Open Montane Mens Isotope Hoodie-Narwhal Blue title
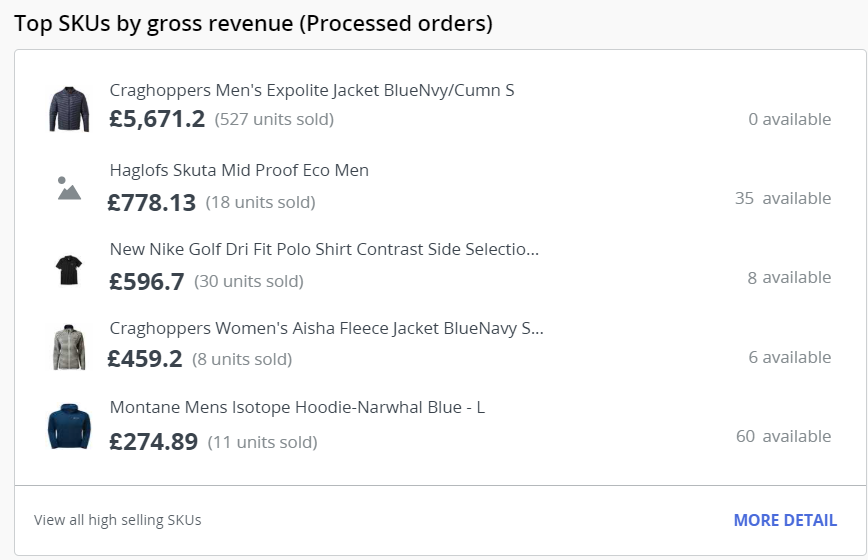868x560 pixels. tap(297, 408)
